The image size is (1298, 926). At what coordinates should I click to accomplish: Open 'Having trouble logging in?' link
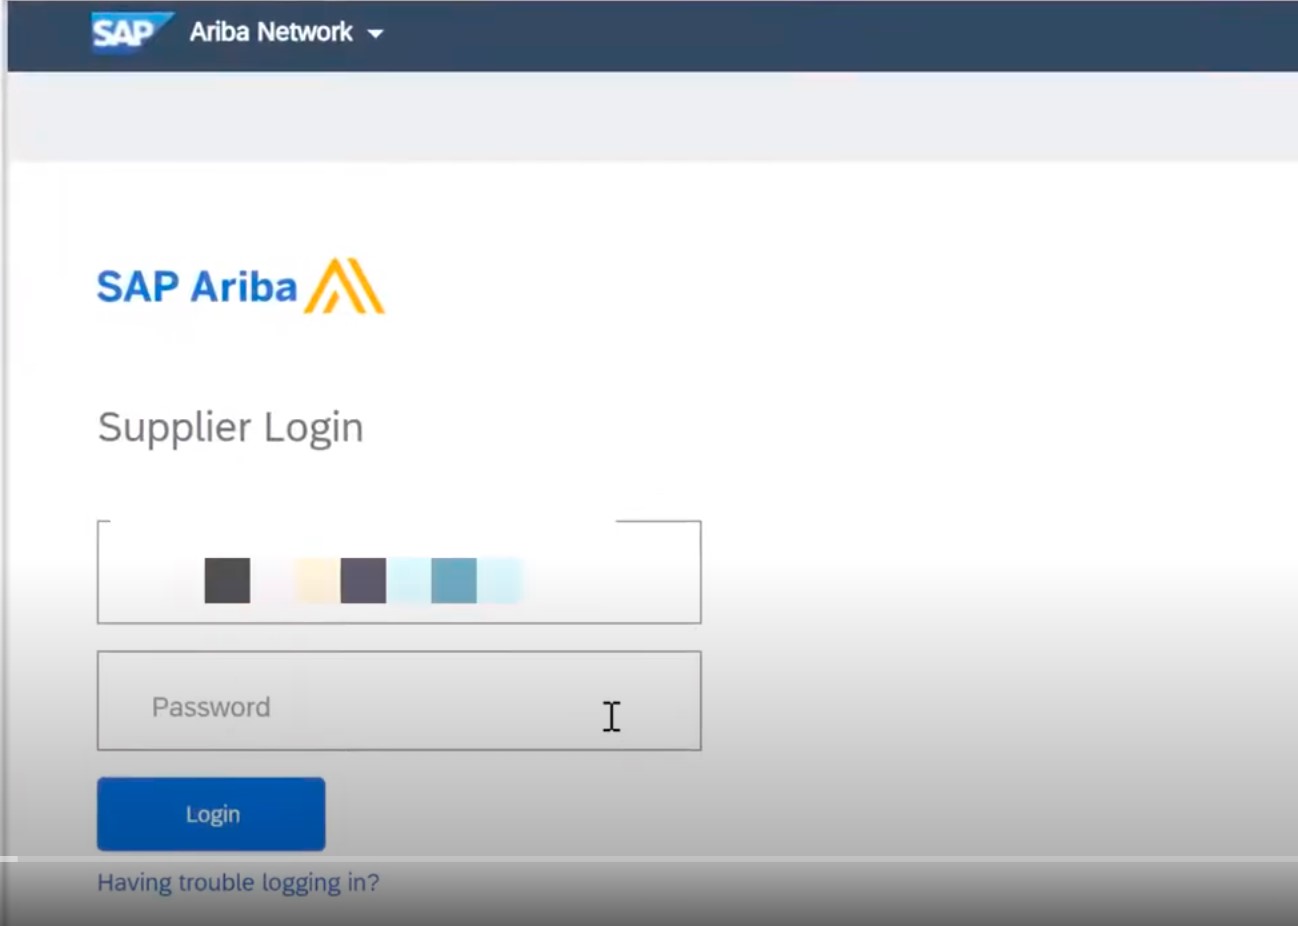[238, 883]
